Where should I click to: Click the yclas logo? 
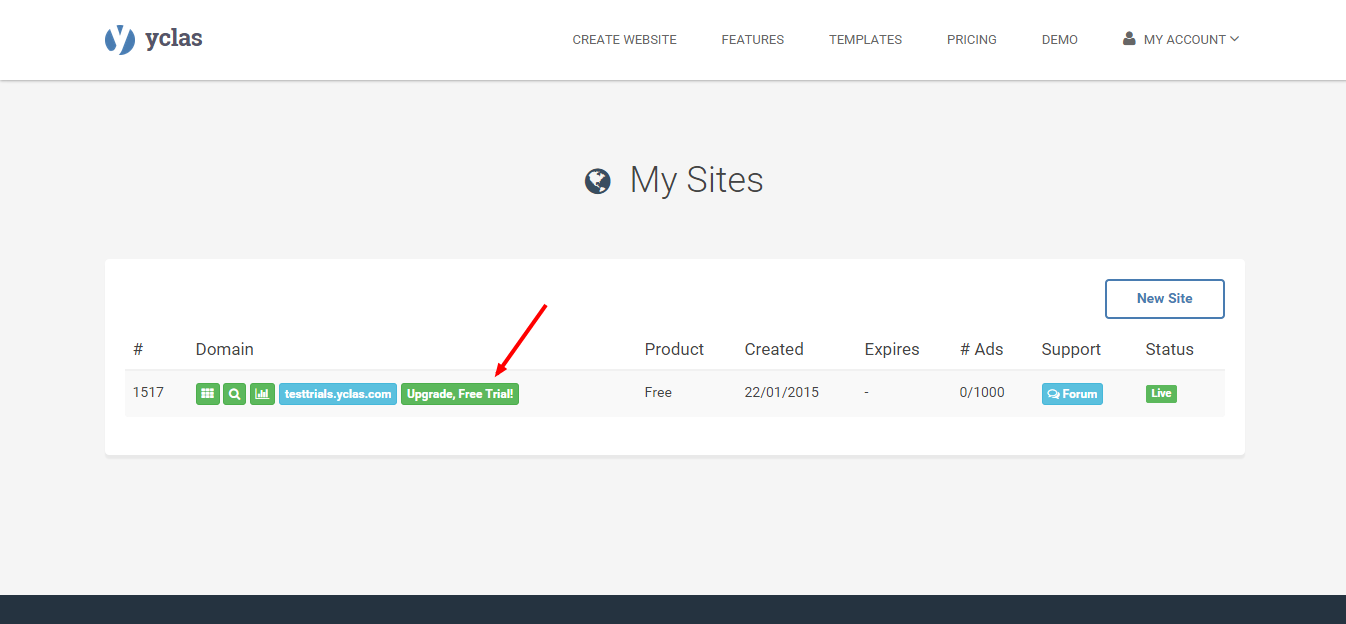tap(154, 40)
